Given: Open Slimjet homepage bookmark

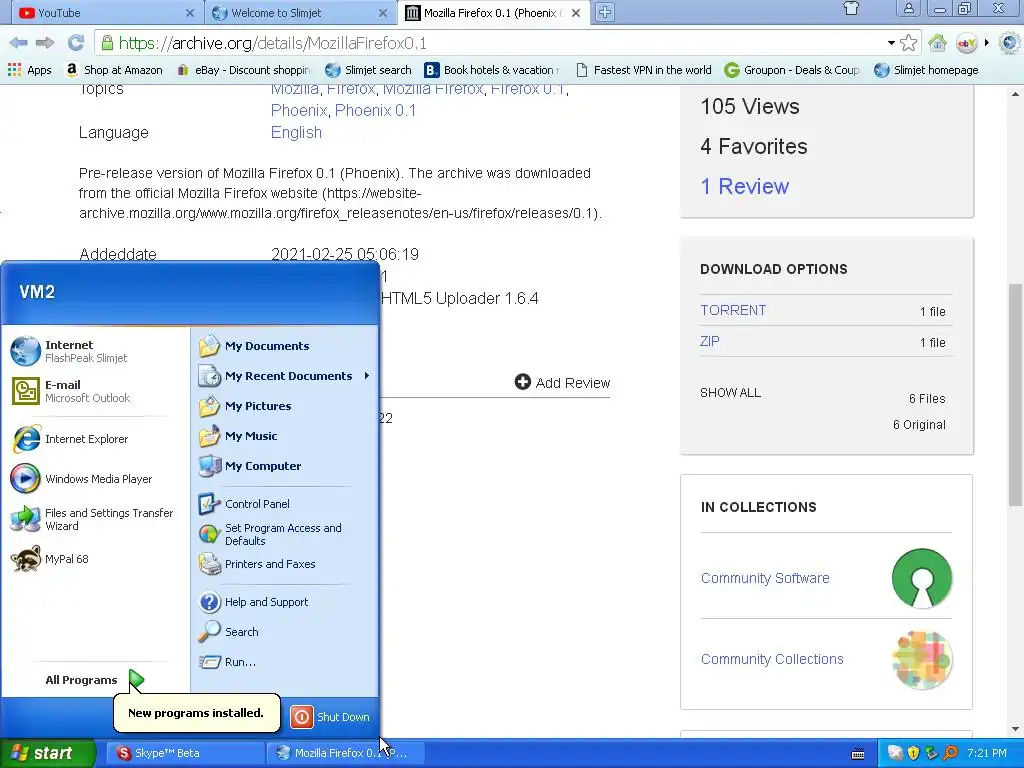Looking at the screenshot, I should click(926, 70).
